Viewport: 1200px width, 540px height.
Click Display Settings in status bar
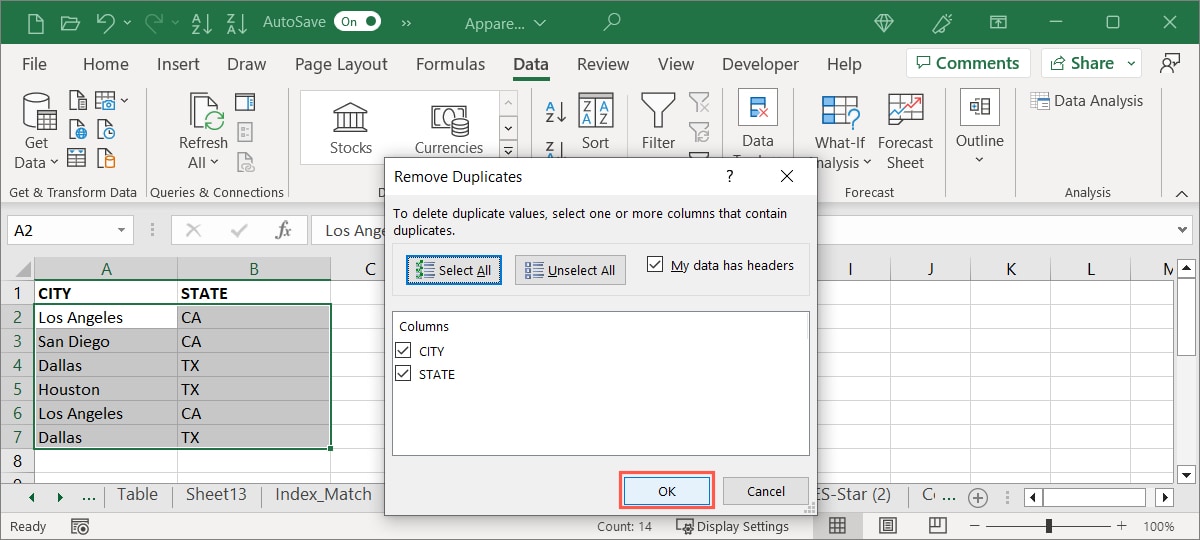coord(732,526)
